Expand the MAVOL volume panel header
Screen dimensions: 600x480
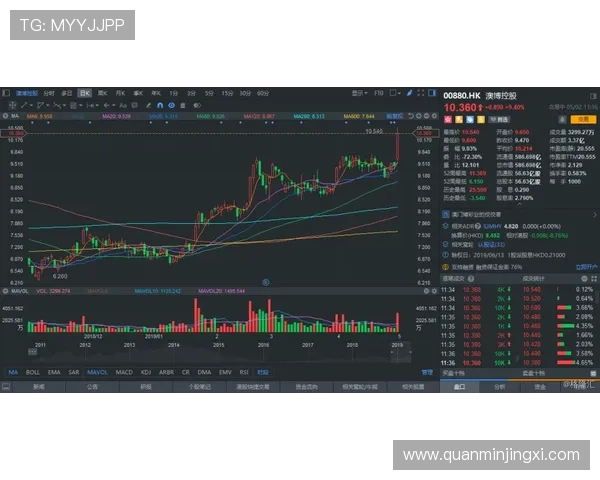(7, 291)
